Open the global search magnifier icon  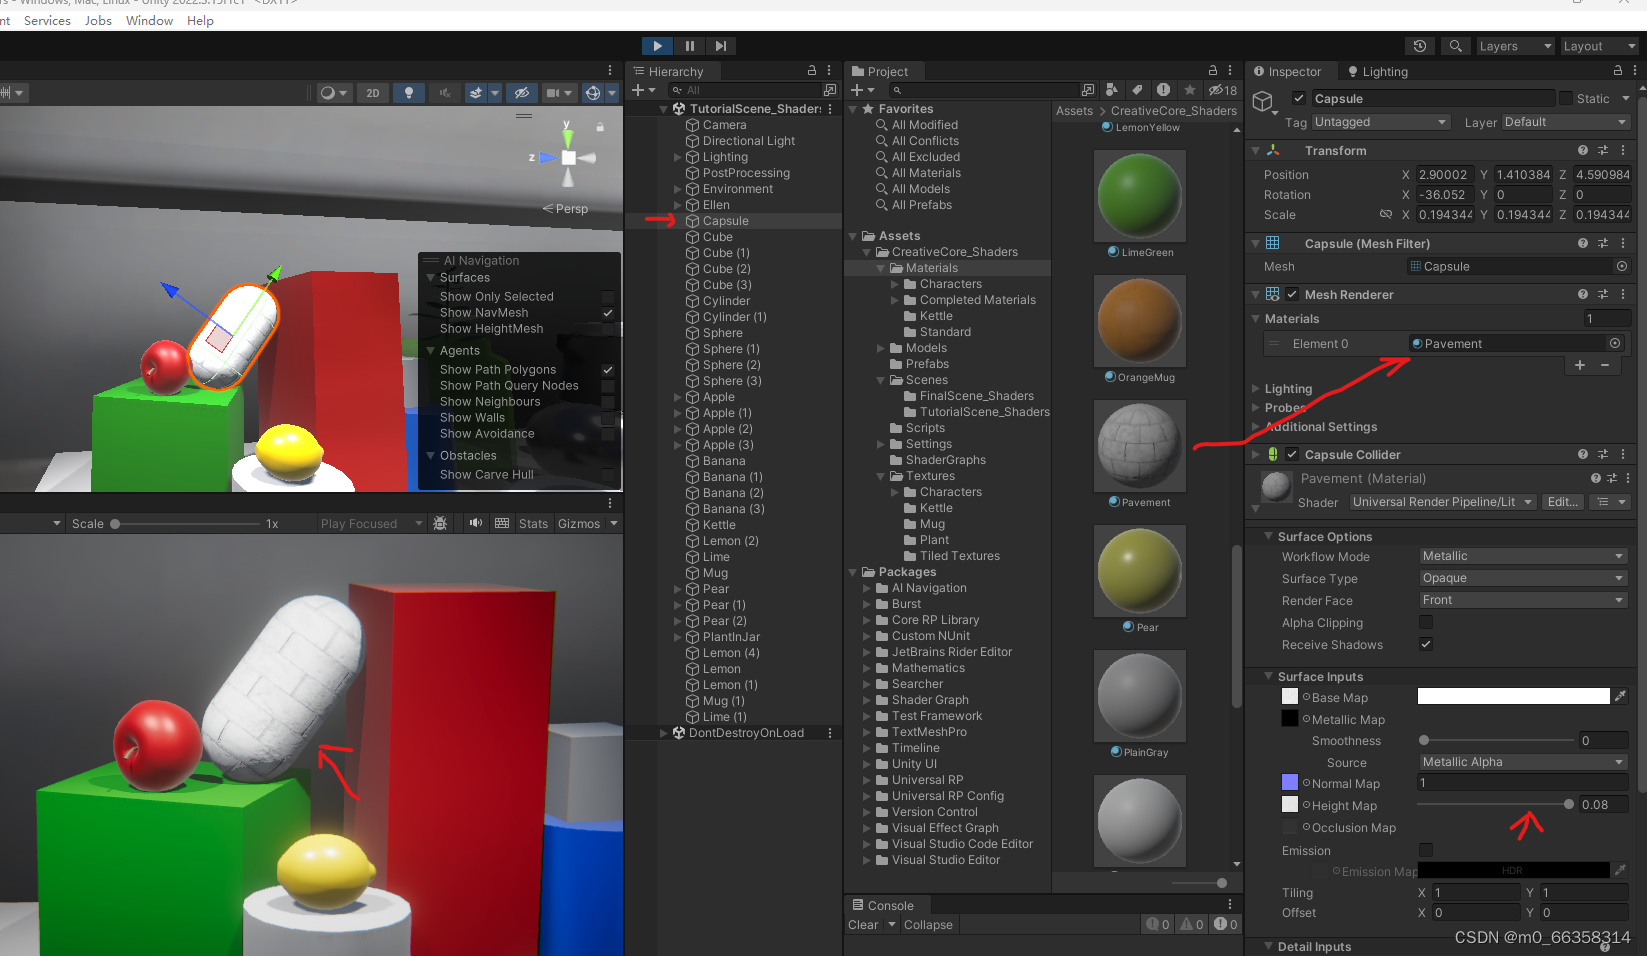pyautogui.click(x=1456, y=46)
